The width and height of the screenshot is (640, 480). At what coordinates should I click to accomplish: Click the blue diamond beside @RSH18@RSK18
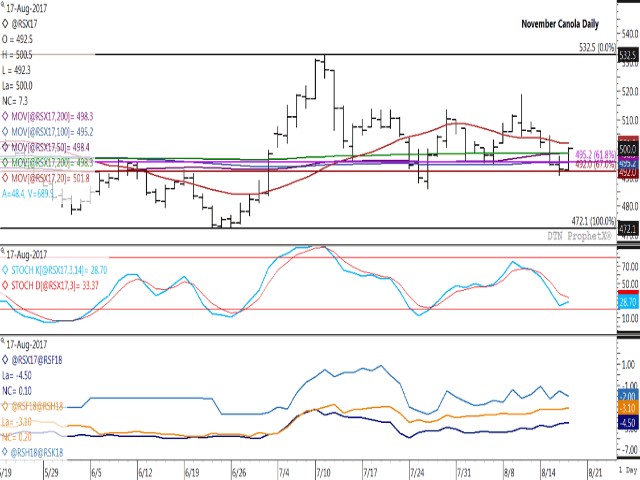pyautogui.click(x=5, y=452)
